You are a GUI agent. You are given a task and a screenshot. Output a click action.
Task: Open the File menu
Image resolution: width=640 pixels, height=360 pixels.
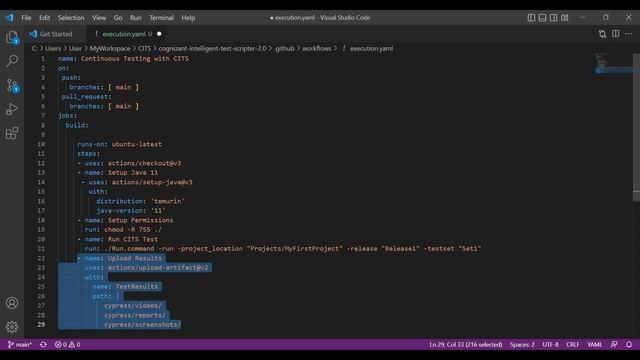tap(26, 18)
